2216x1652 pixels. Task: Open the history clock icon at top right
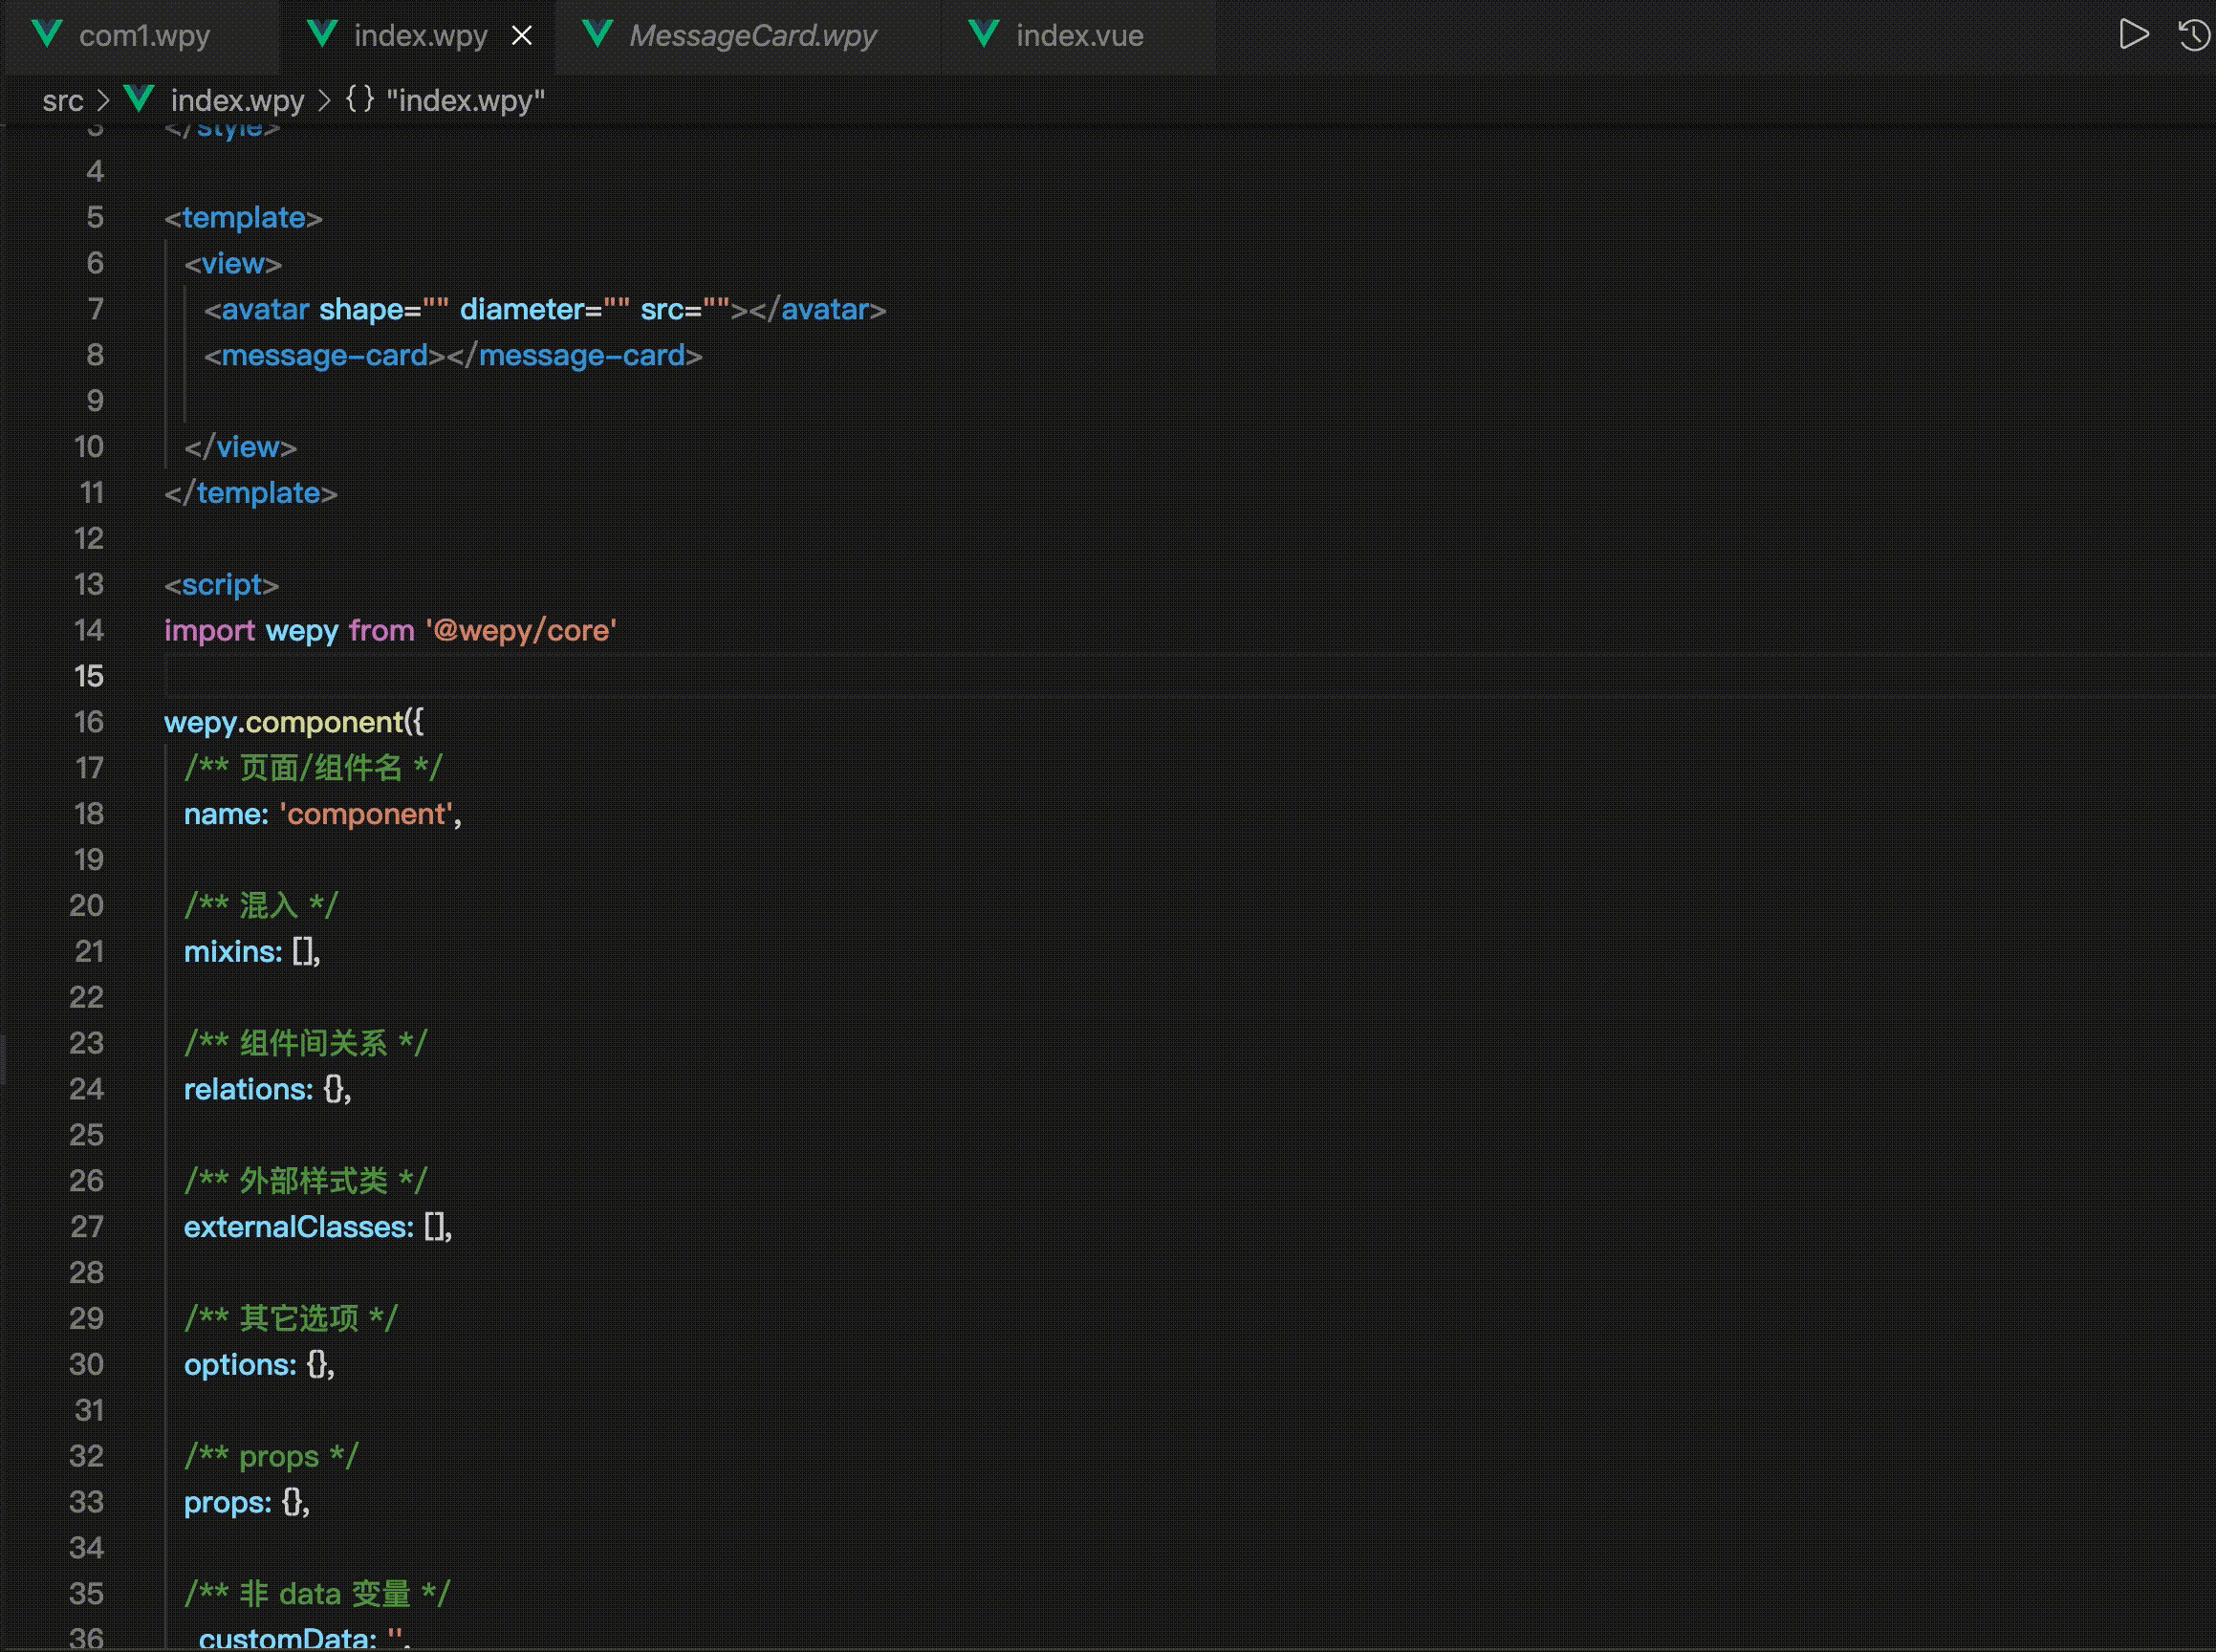(x=2193, y=35)
